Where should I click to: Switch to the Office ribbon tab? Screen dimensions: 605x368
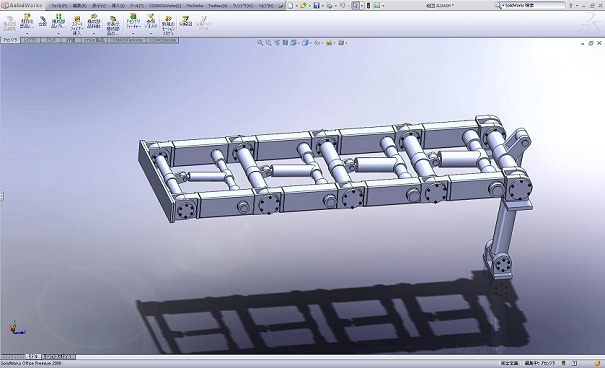pos(93,40)
